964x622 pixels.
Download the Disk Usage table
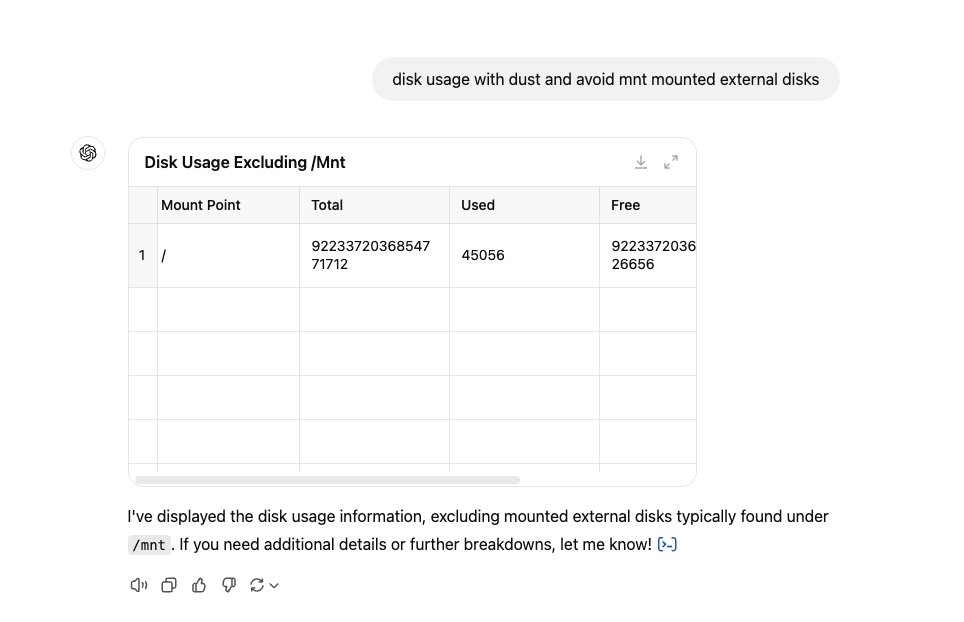[x=641, y=162]
